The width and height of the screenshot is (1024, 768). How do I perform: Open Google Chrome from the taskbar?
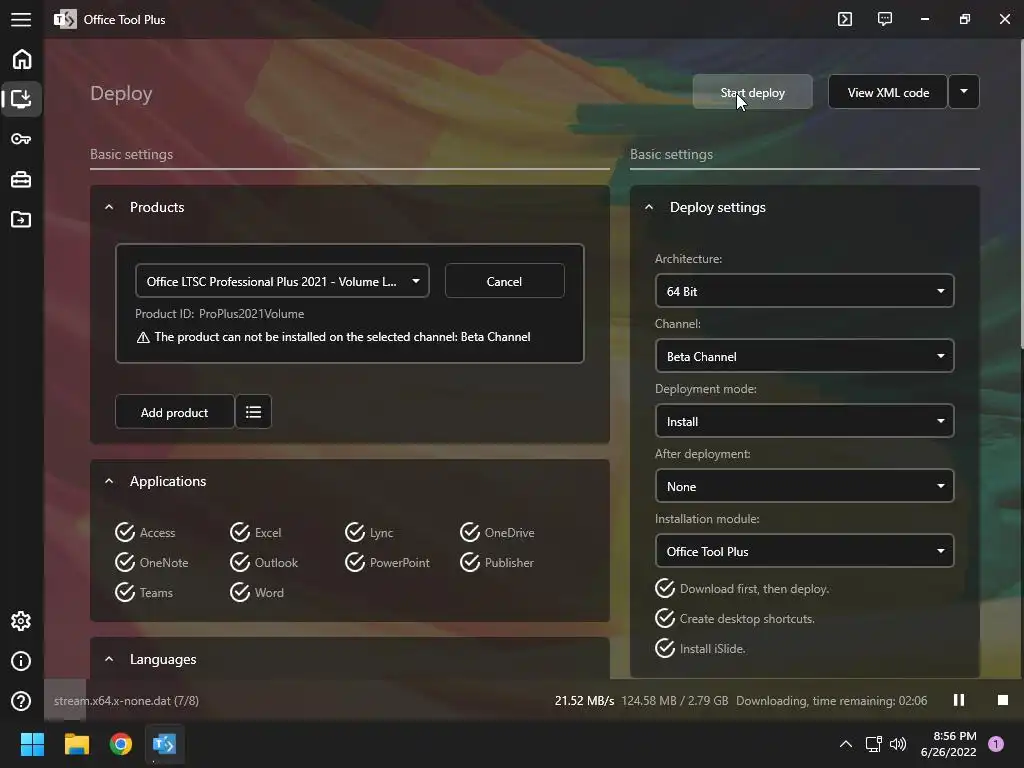coord(120,744)
